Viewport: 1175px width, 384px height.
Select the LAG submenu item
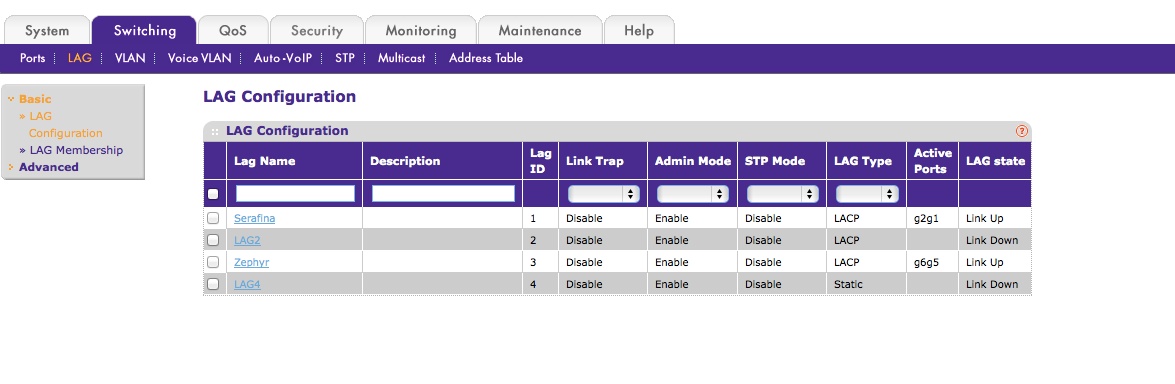coord(79,58)
